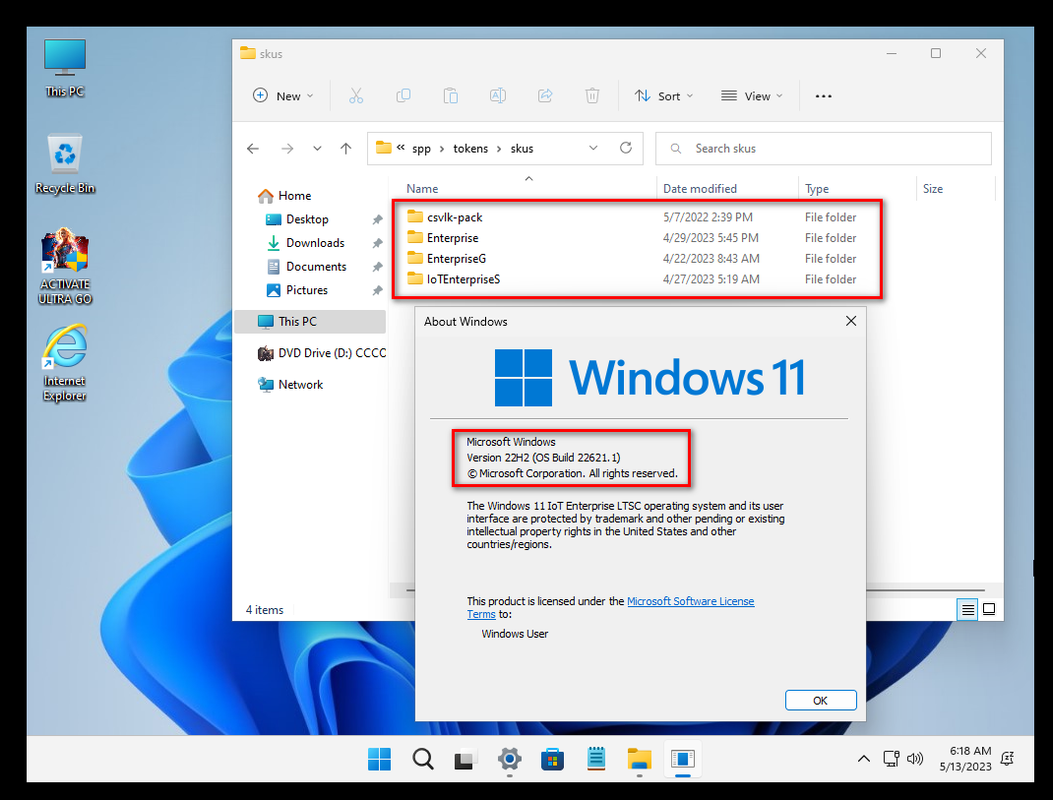Sort by the Size column header
Screen dimensions: 1053x800
click(932, 189)
